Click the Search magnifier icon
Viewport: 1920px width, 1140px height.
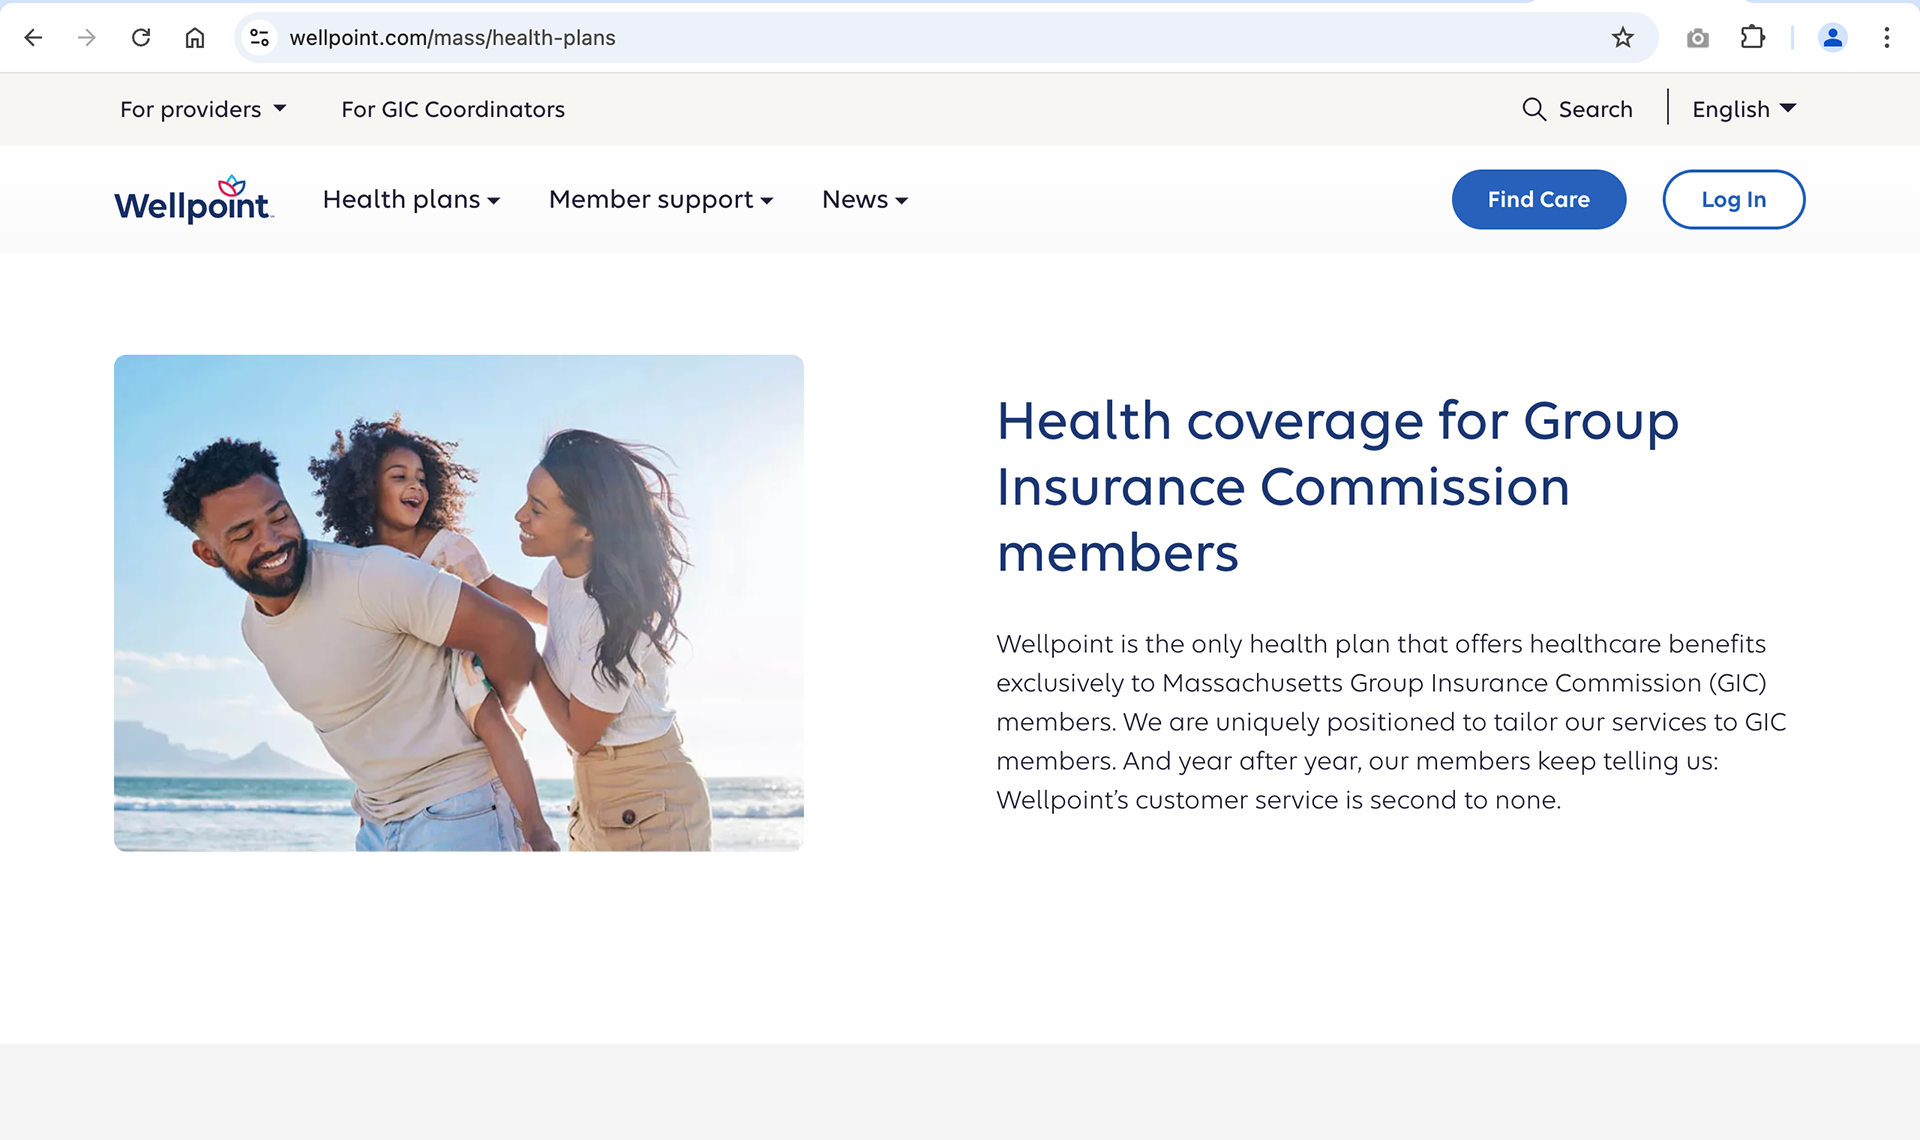pyautogui.click(x=1533, y=109)
